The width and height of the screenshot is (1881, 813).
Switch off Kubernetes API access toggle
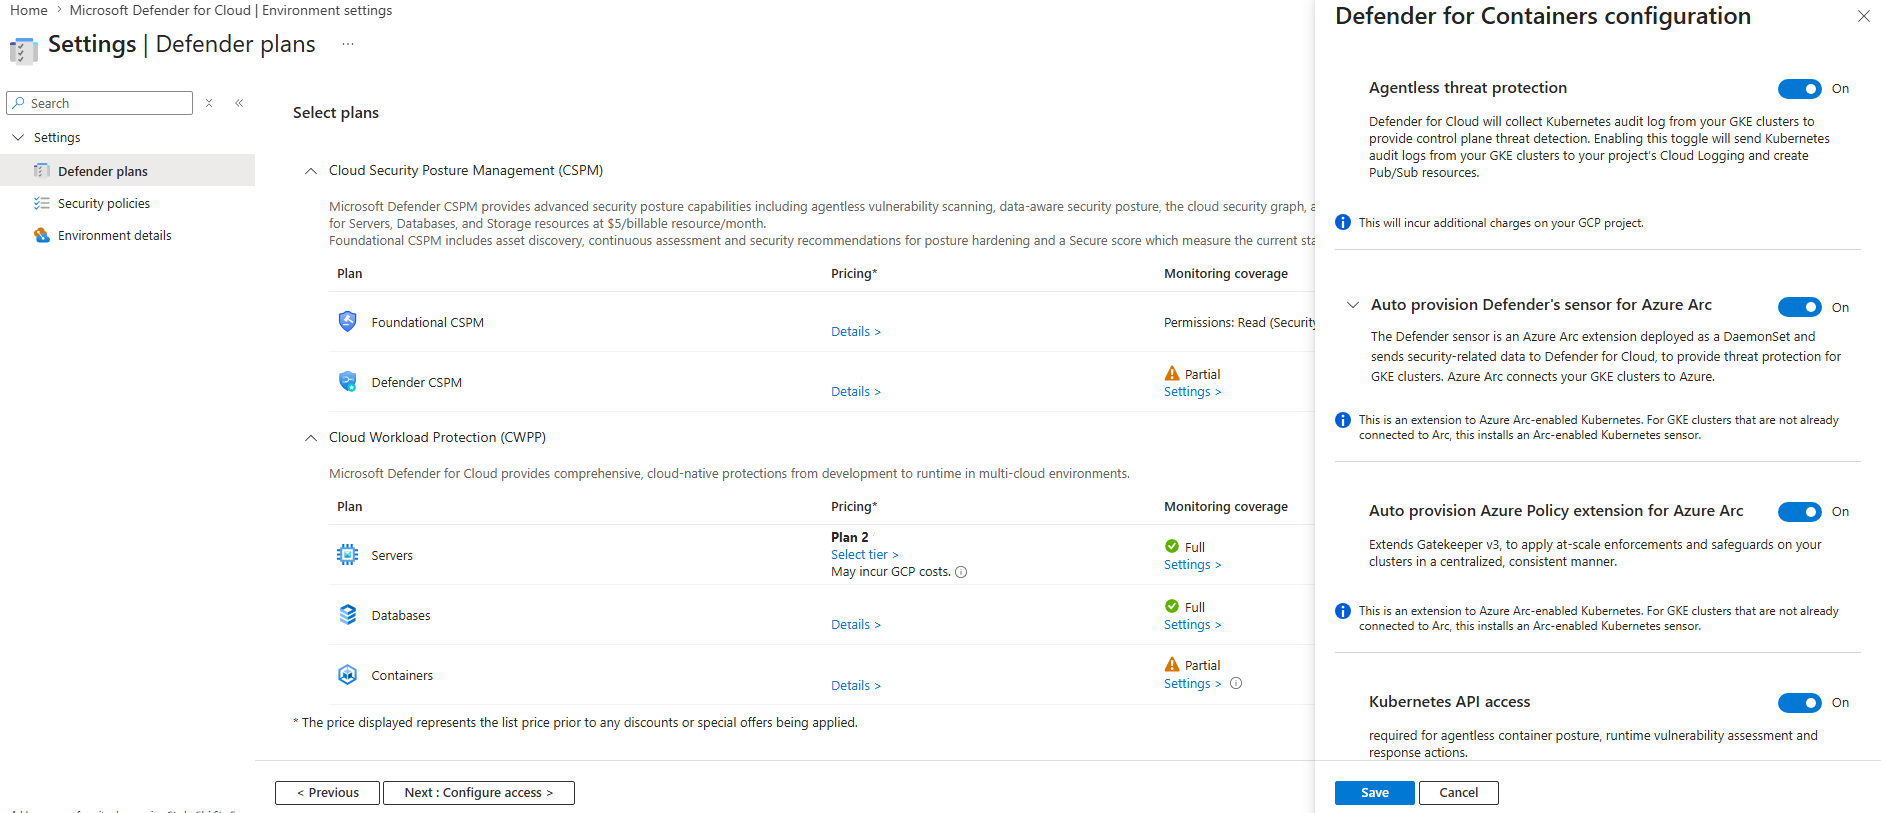[x=1800, y=703]
